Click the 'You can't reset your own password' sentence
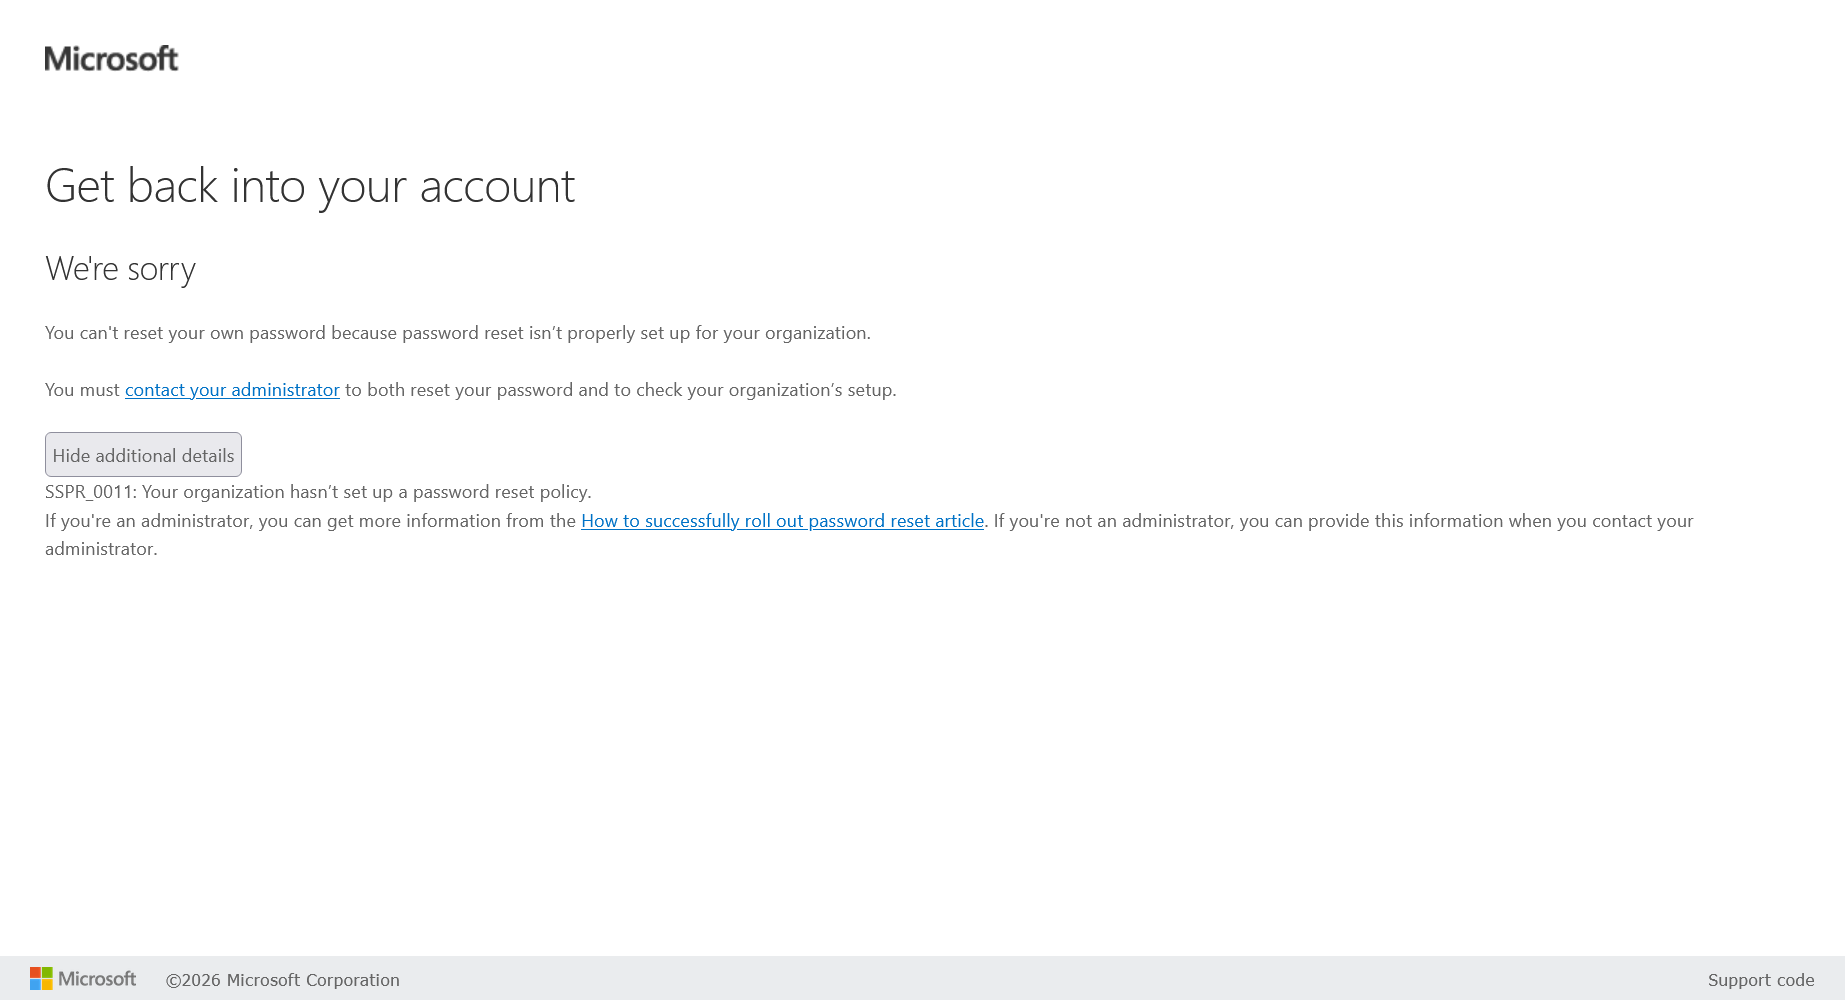The width and height of the screenshot is (1845, 1000). (458, 333)
